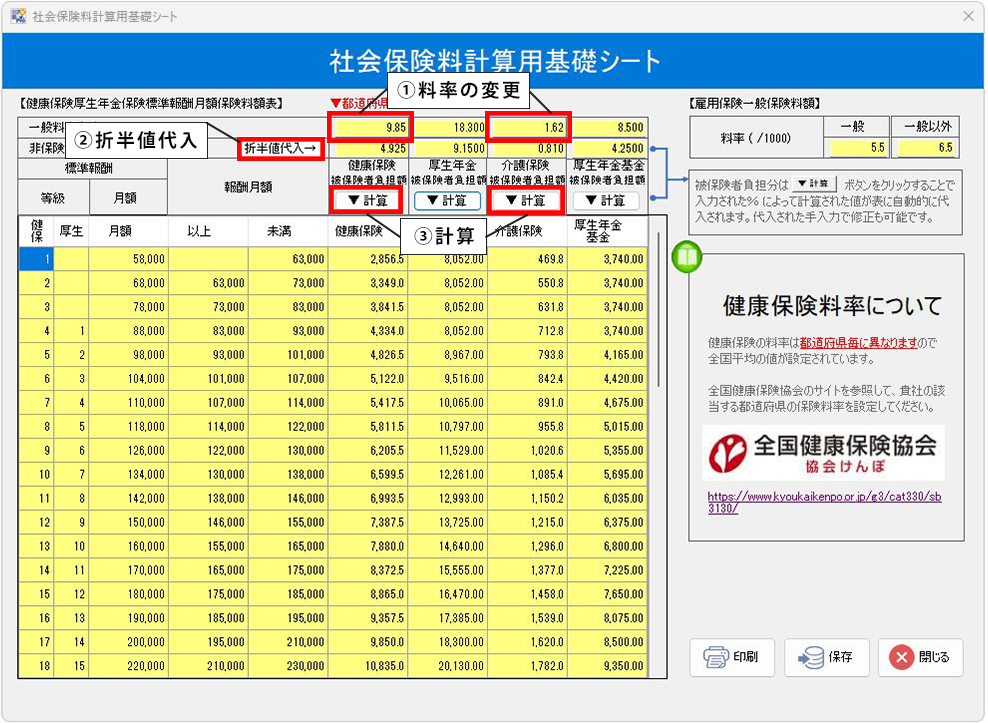Image resolution: width=988 pixels, height=723 pixels.
Task: Click the 折半値代入→ button
Action: (x=283, y=149)
